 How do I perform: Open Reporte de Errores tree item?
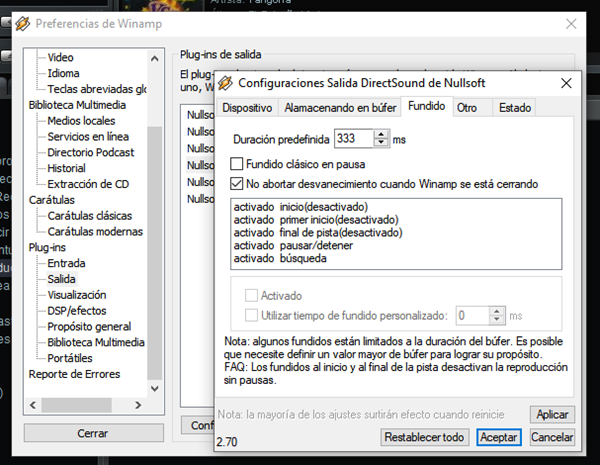tap(74, 374)
